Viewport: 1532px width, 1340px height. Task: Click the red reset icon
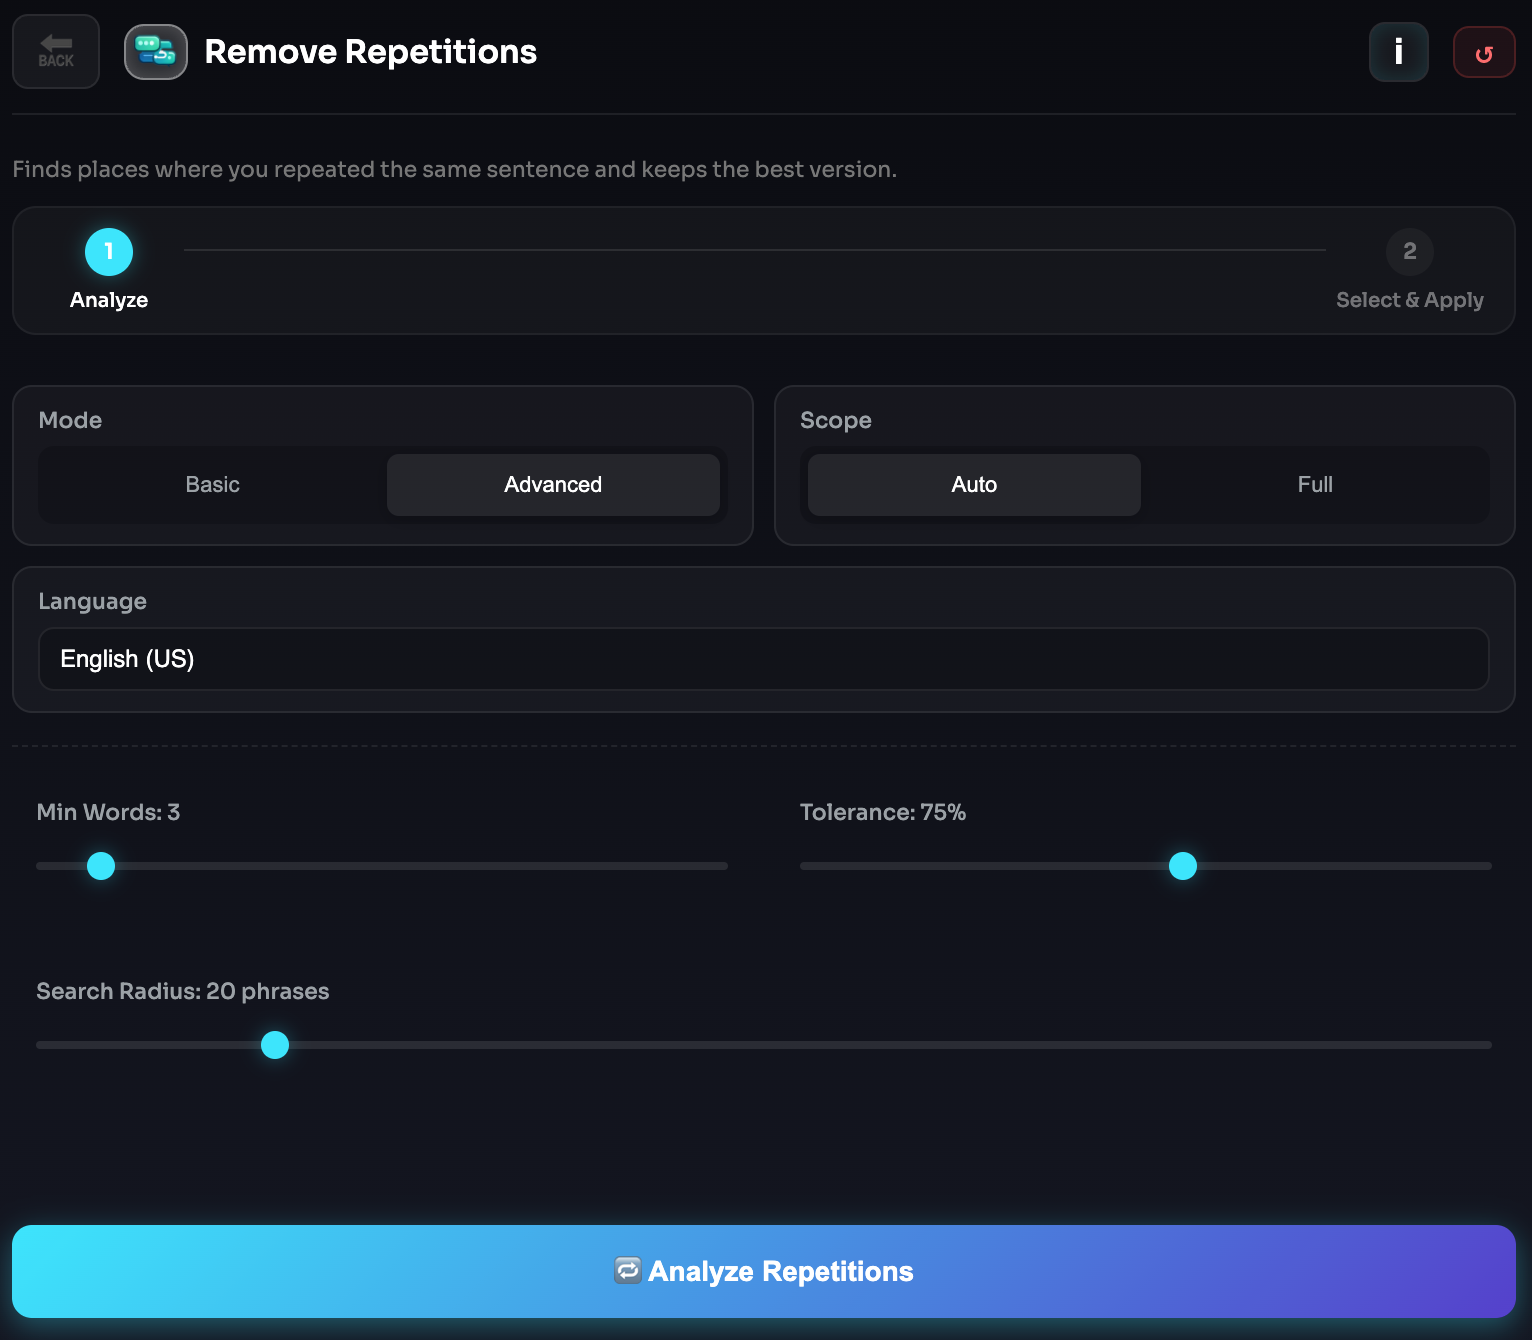click(1484, 53)
